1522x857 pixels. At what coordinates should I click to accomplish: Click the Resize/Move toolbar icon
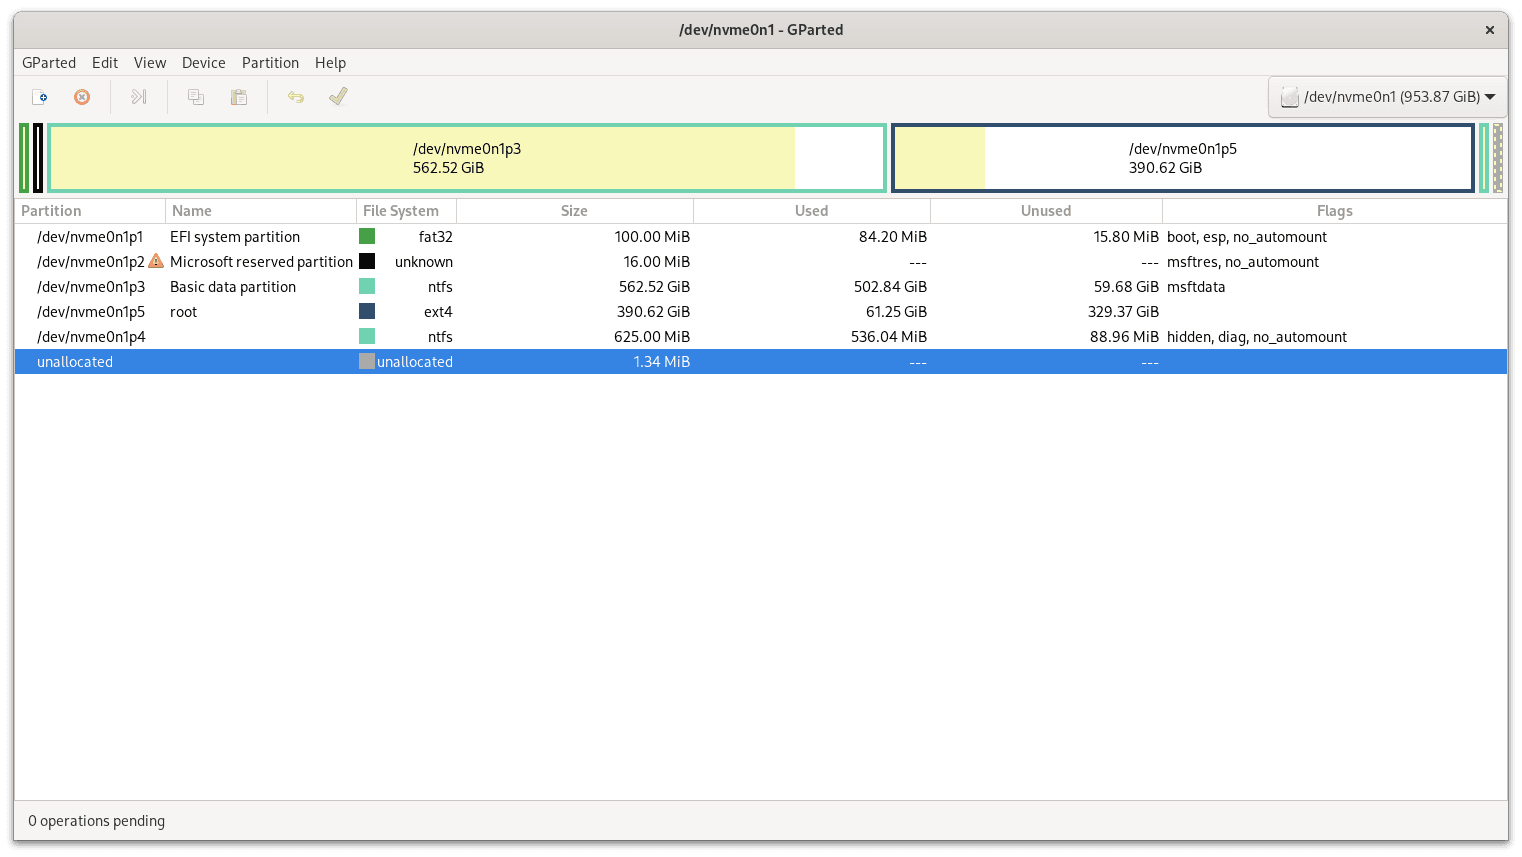[139, 97]
